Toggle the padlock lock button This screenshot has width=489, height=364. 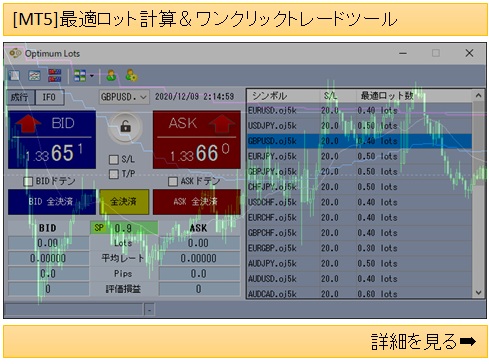[x=125, y=127]
